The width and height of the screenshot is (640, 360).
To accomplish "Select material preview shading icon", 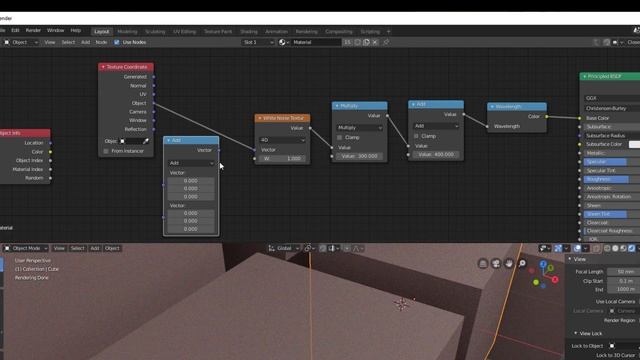I will pyautogui.click(x=623, y=248).
